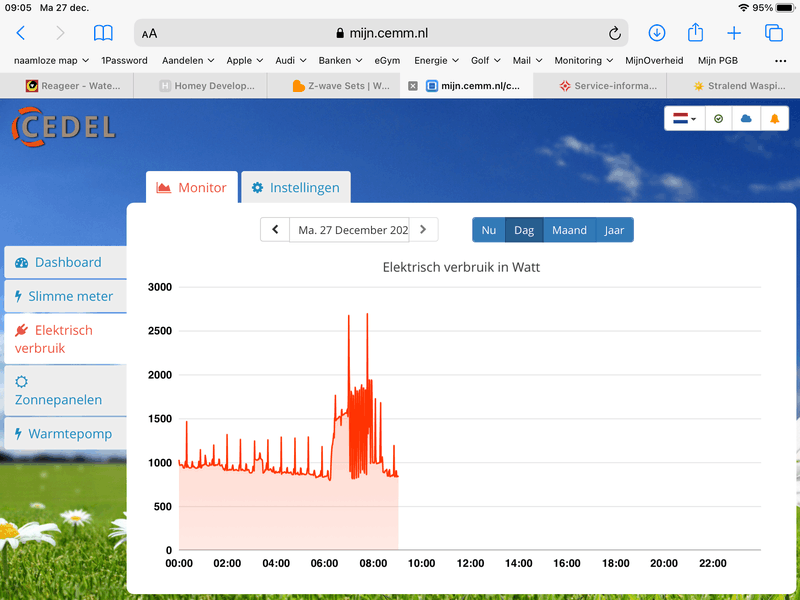Expand Aandelen bookmark folder
Image resolution: width=800 pixels, height=600 pixels.
coord(188,60)
